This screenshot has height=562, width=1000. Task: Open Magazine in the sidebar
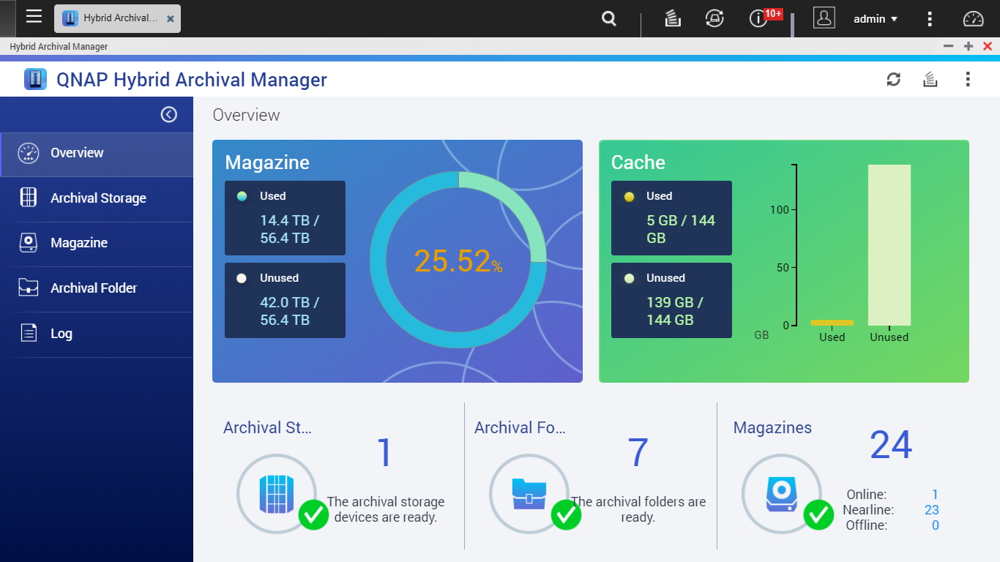point(97,243)
